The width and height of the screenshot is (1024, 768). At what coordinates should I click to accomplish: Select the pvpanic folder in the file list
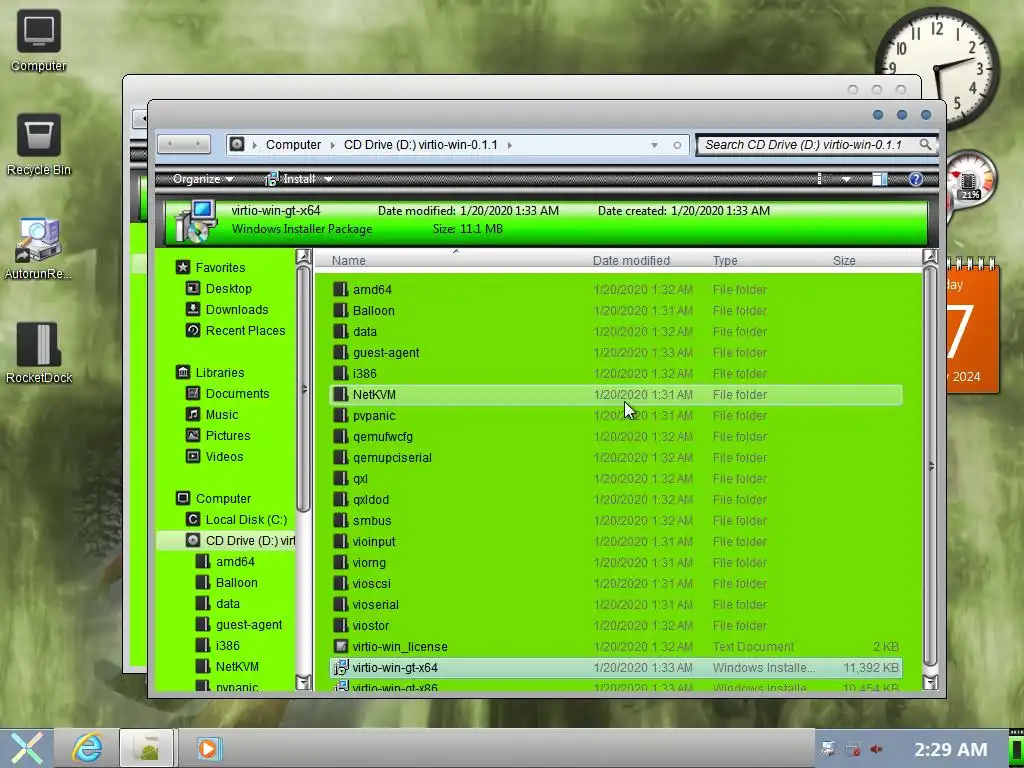(616, 415)
